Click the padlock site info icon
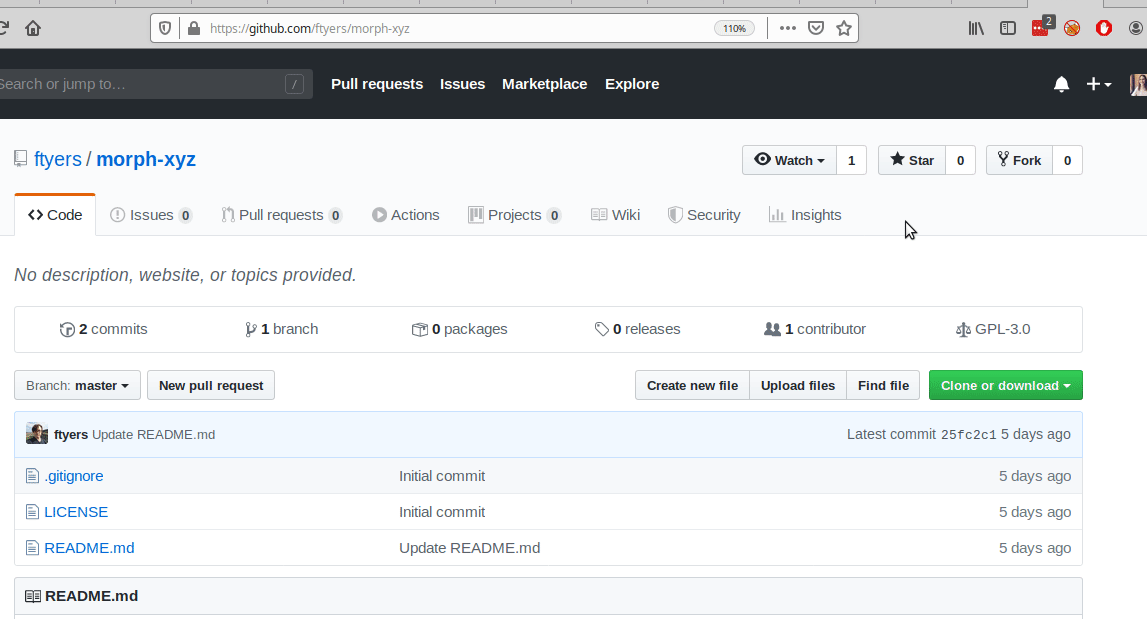Screen dimensions: 1147x619 194,29
